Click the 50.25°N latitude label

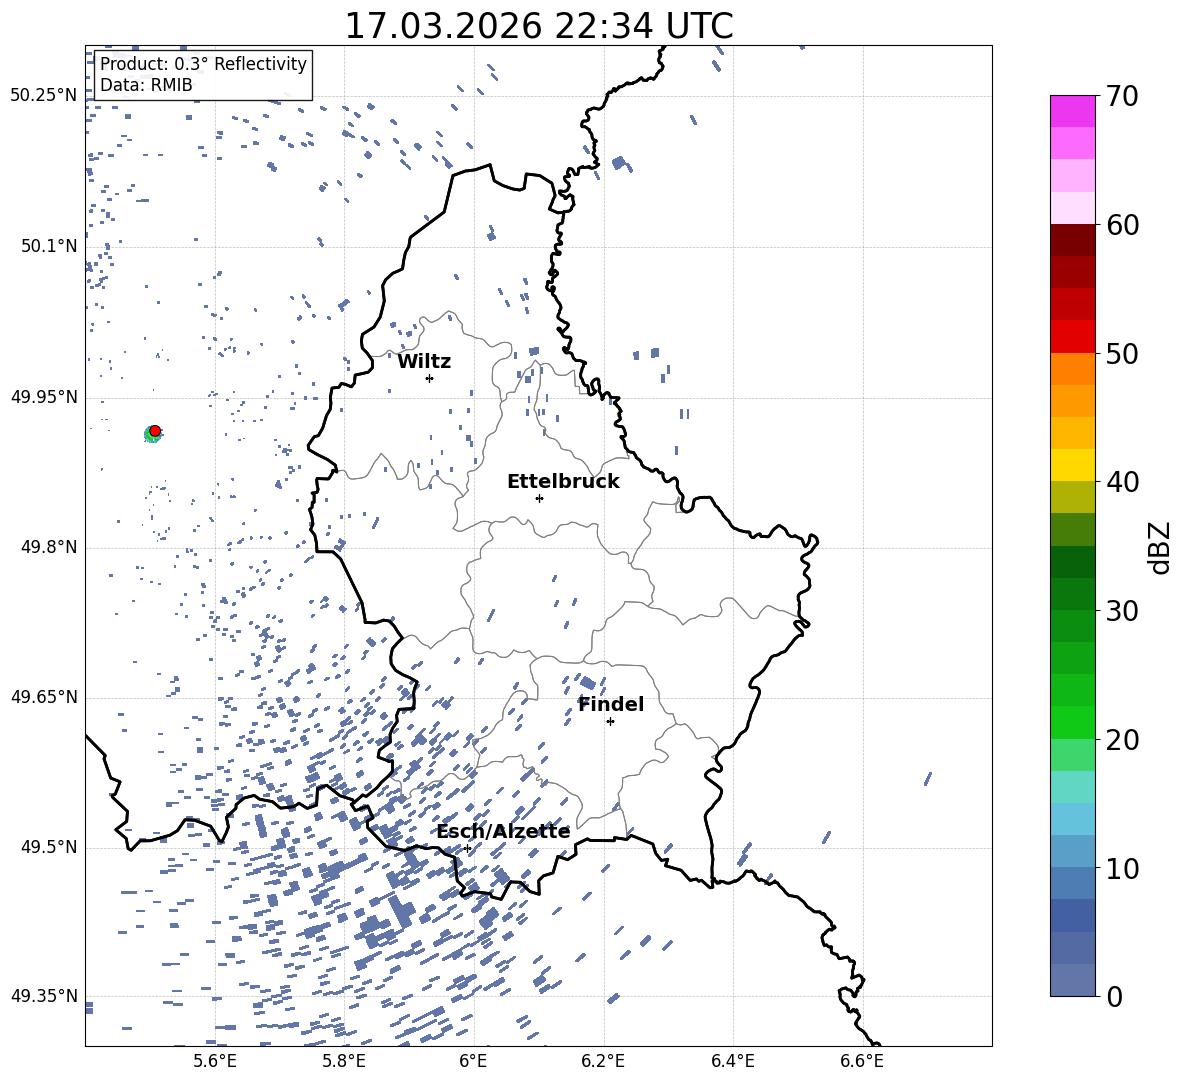coord(44,96)
